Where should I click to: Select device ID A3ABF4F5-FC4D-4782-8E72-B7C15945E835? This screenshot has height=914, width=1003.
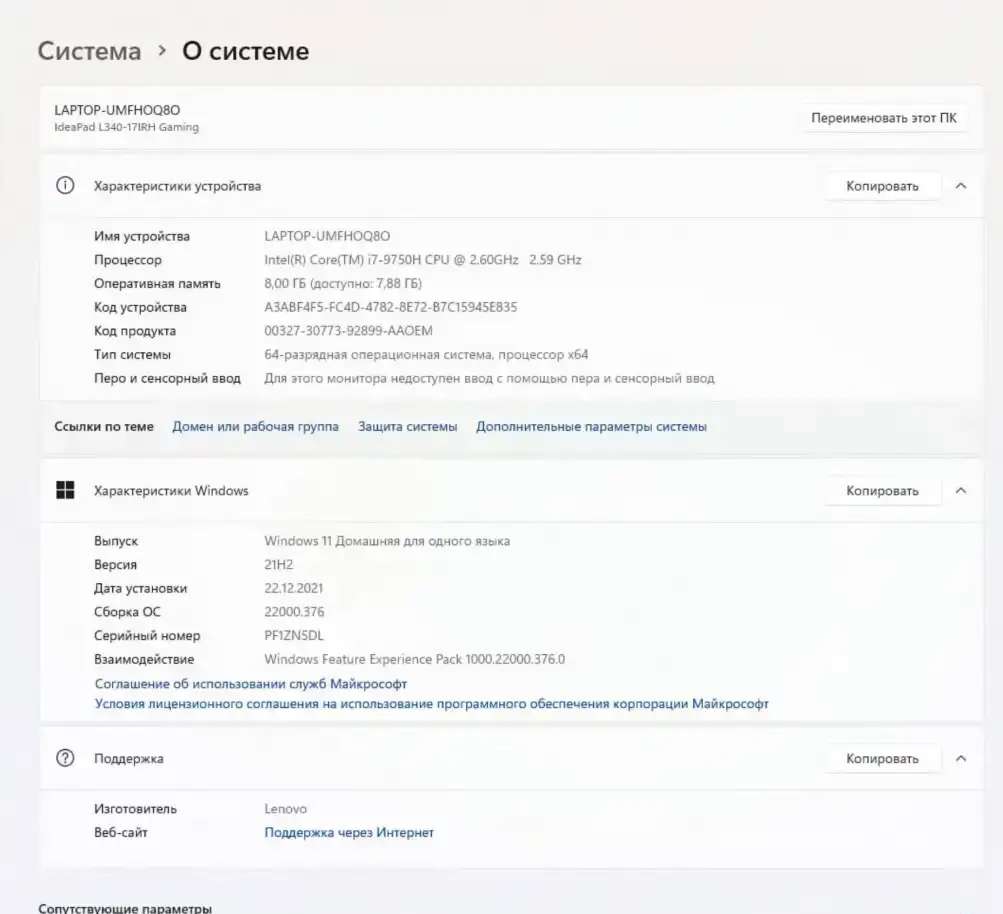(390, 307)
